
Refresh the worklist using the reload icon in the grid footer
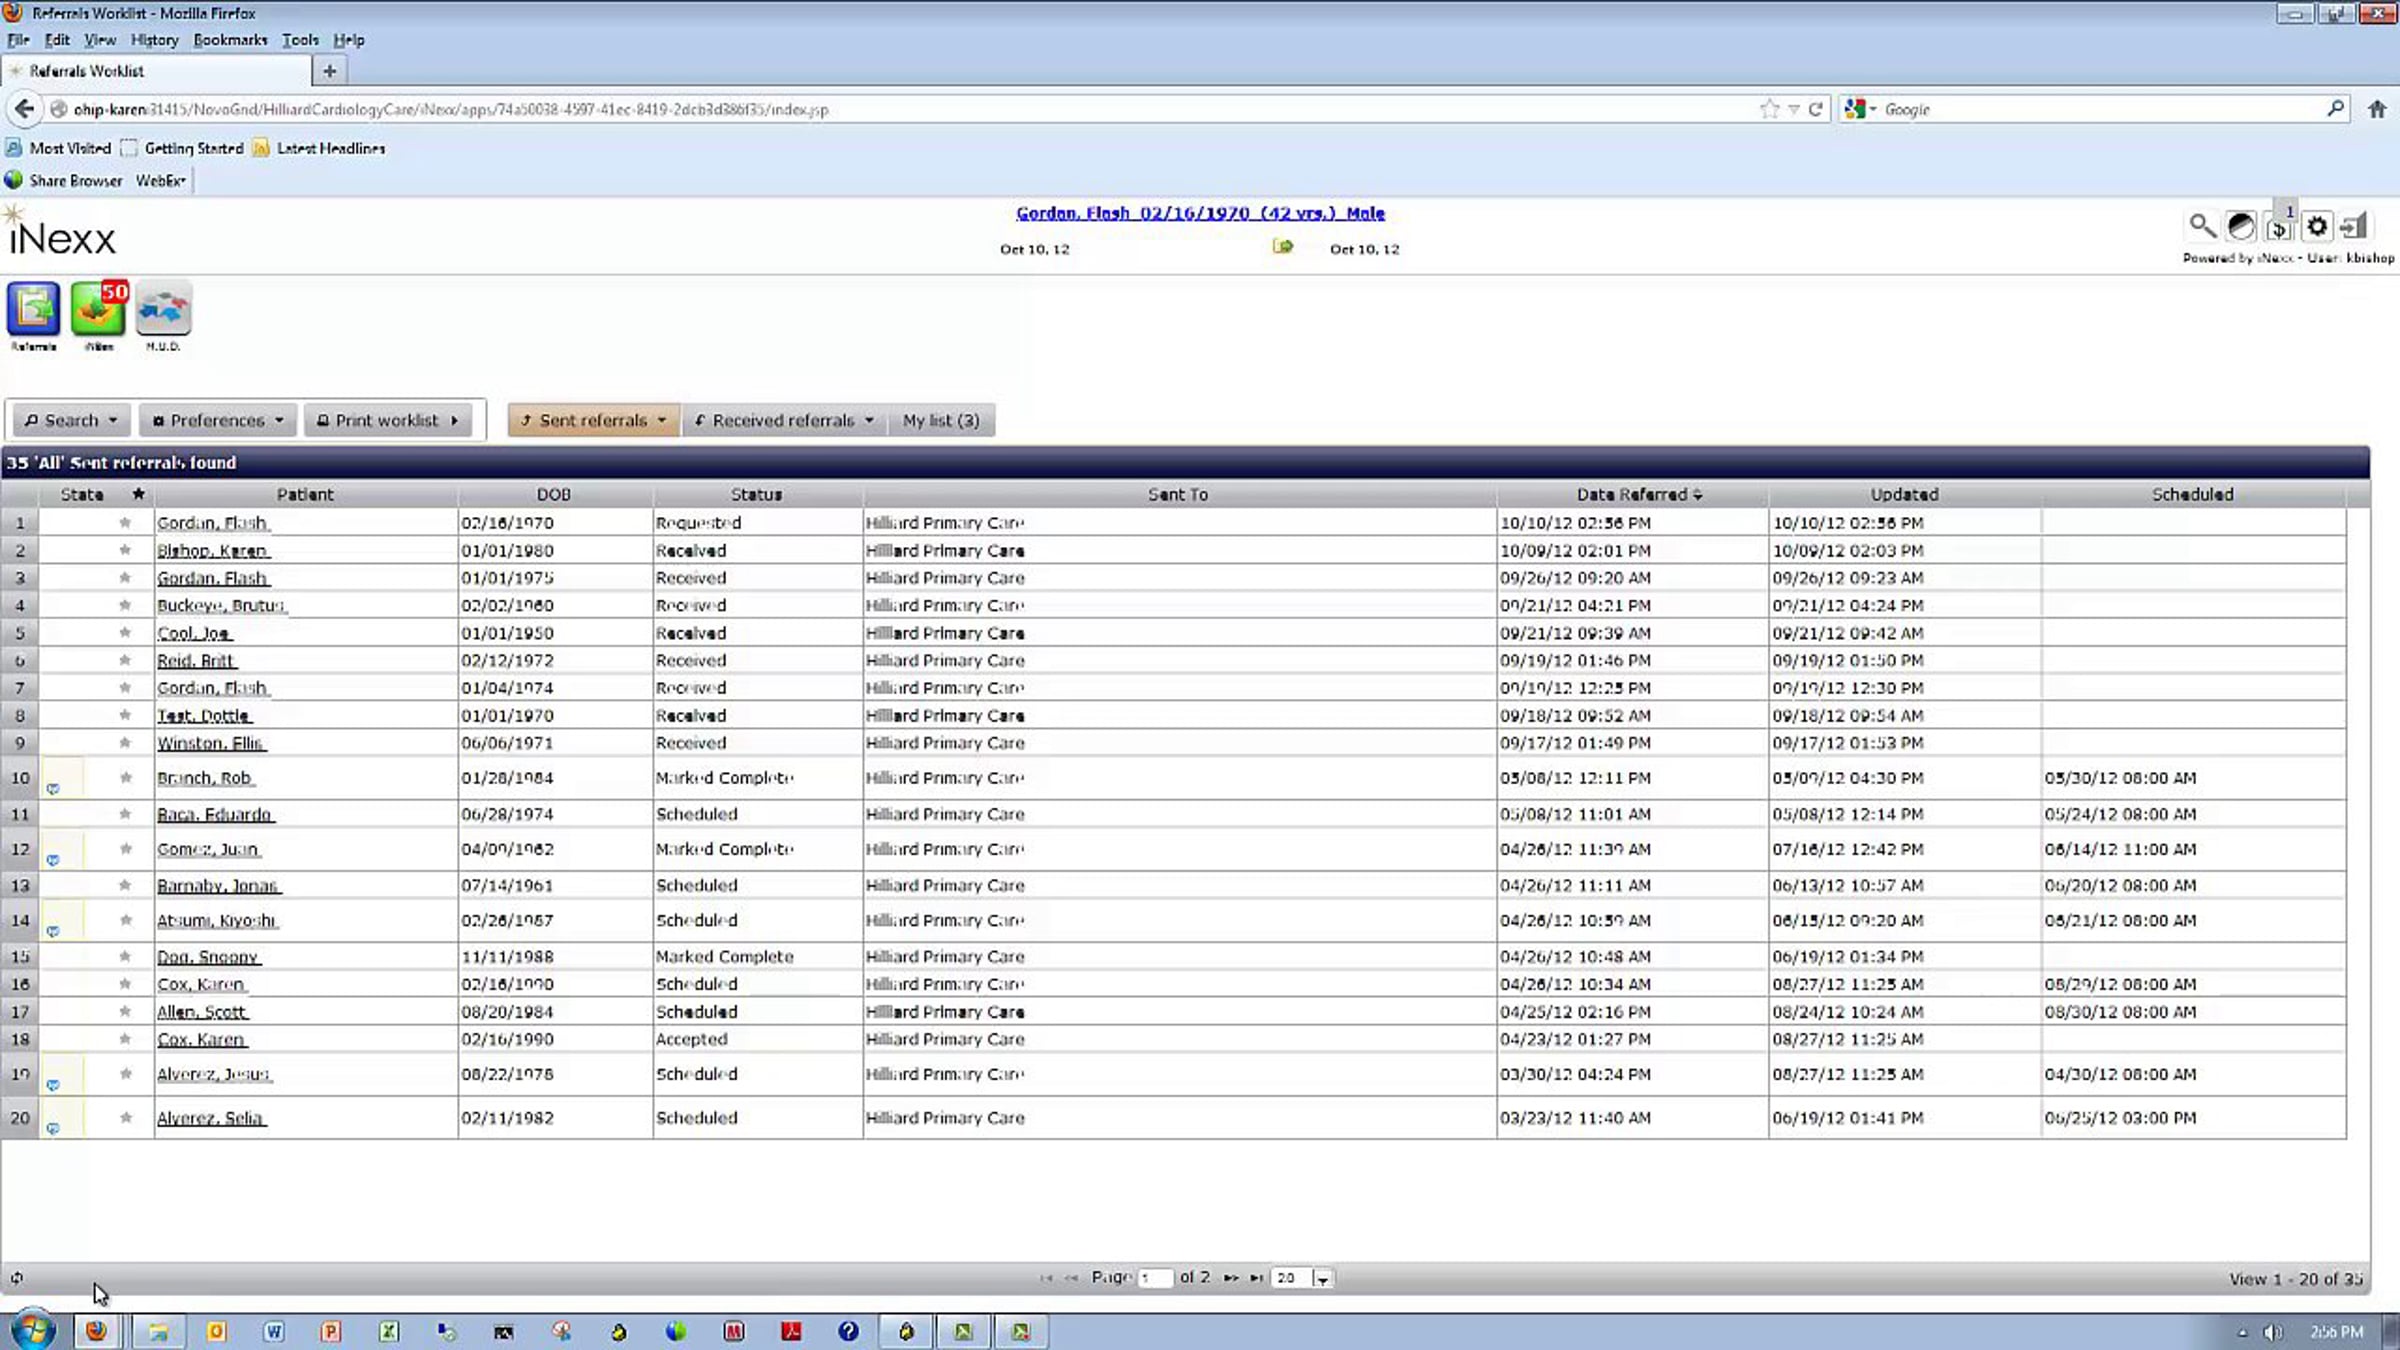point(17,1278)
